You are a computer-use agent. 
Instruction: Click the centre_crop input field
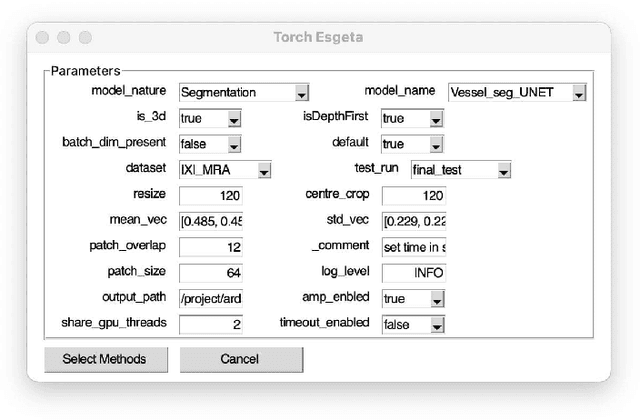pos(413,196)
